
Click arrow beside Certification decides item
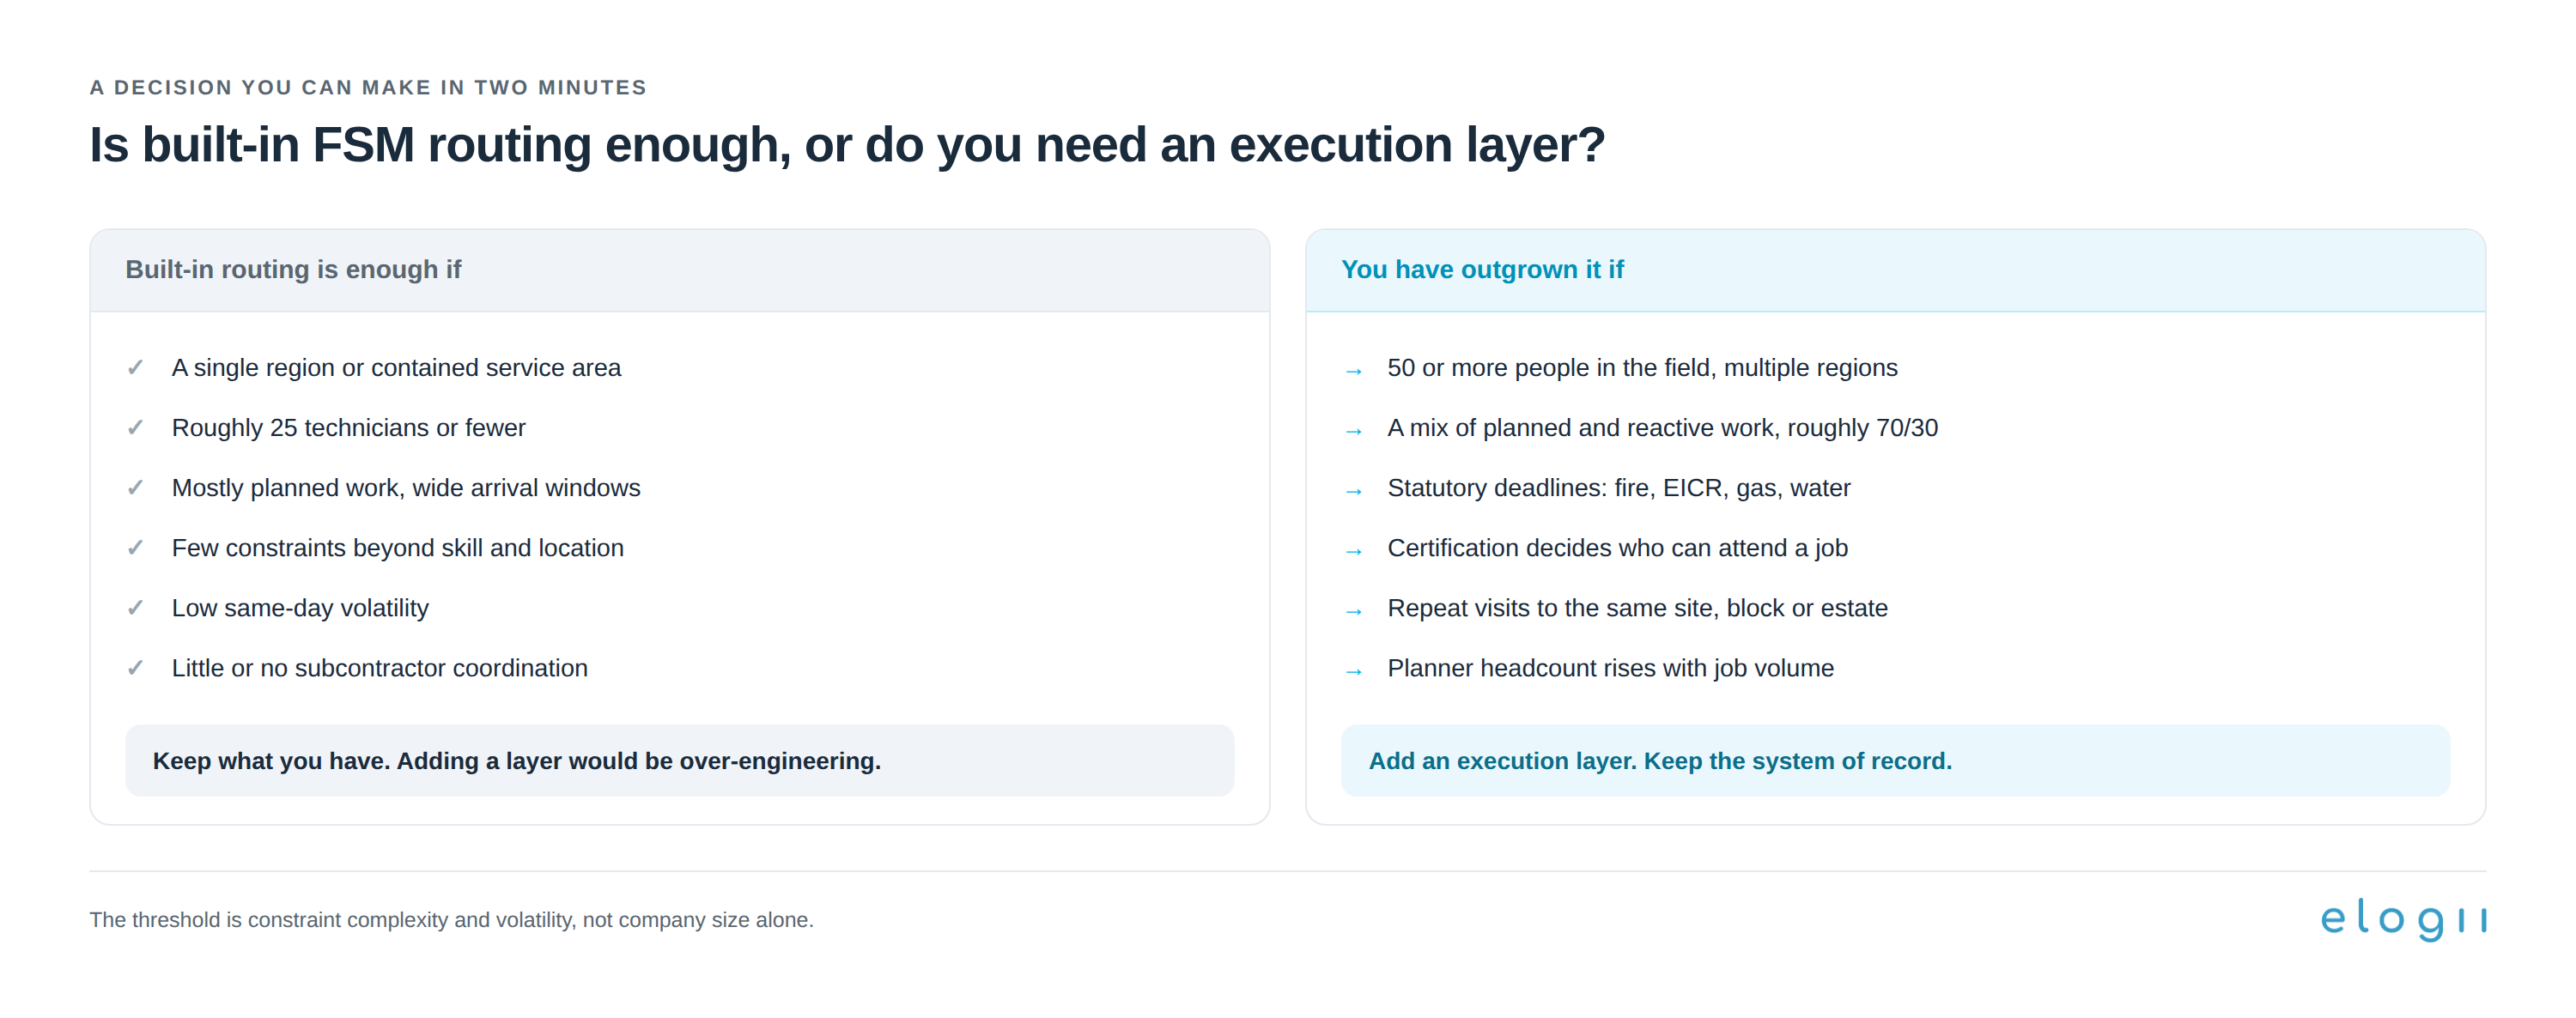click(x=1353, y=551)
